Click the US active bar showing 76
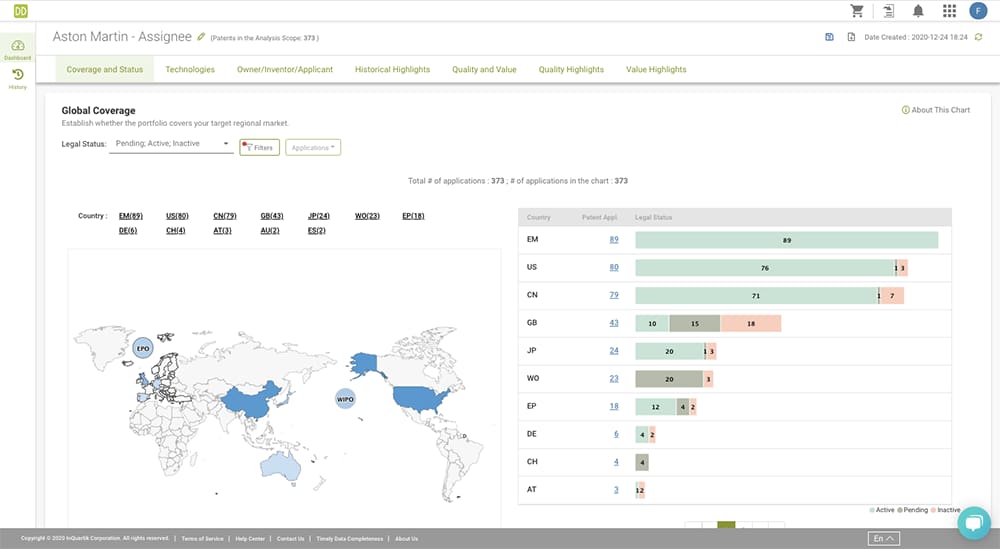The height and width of the screenshot is (549, 1000). click(x=765, y=268)
